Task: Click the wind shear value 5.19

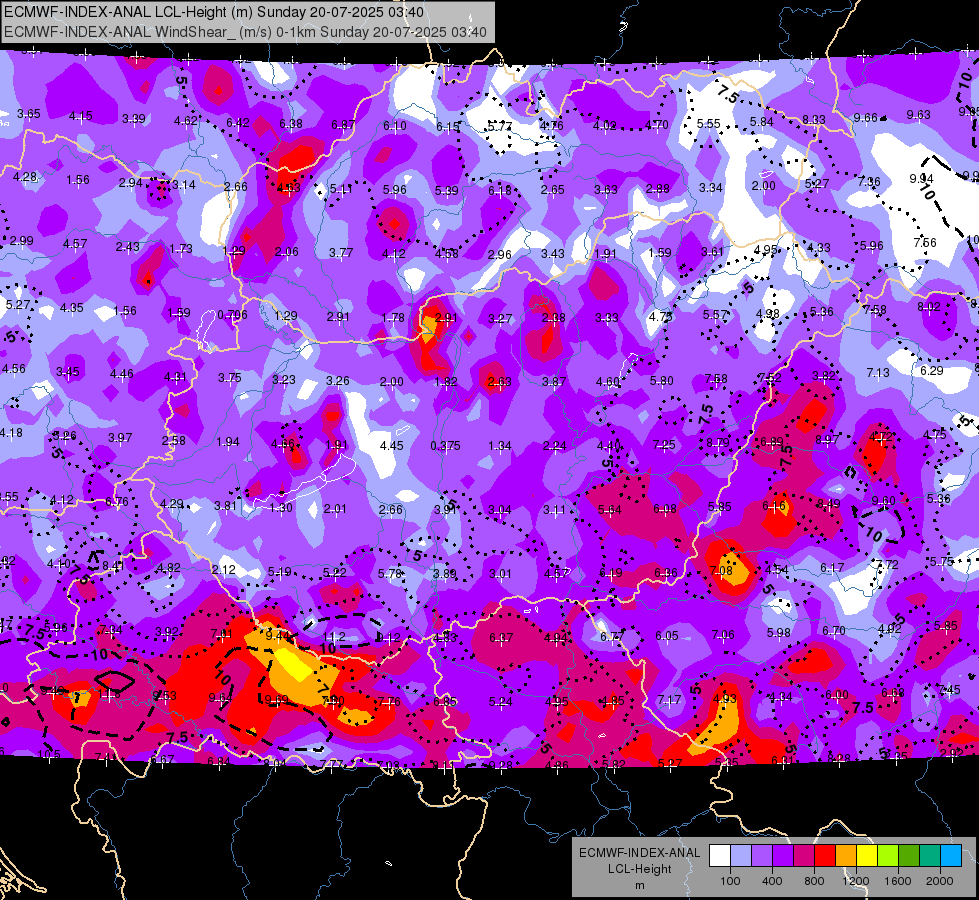Action: (279, 571)
